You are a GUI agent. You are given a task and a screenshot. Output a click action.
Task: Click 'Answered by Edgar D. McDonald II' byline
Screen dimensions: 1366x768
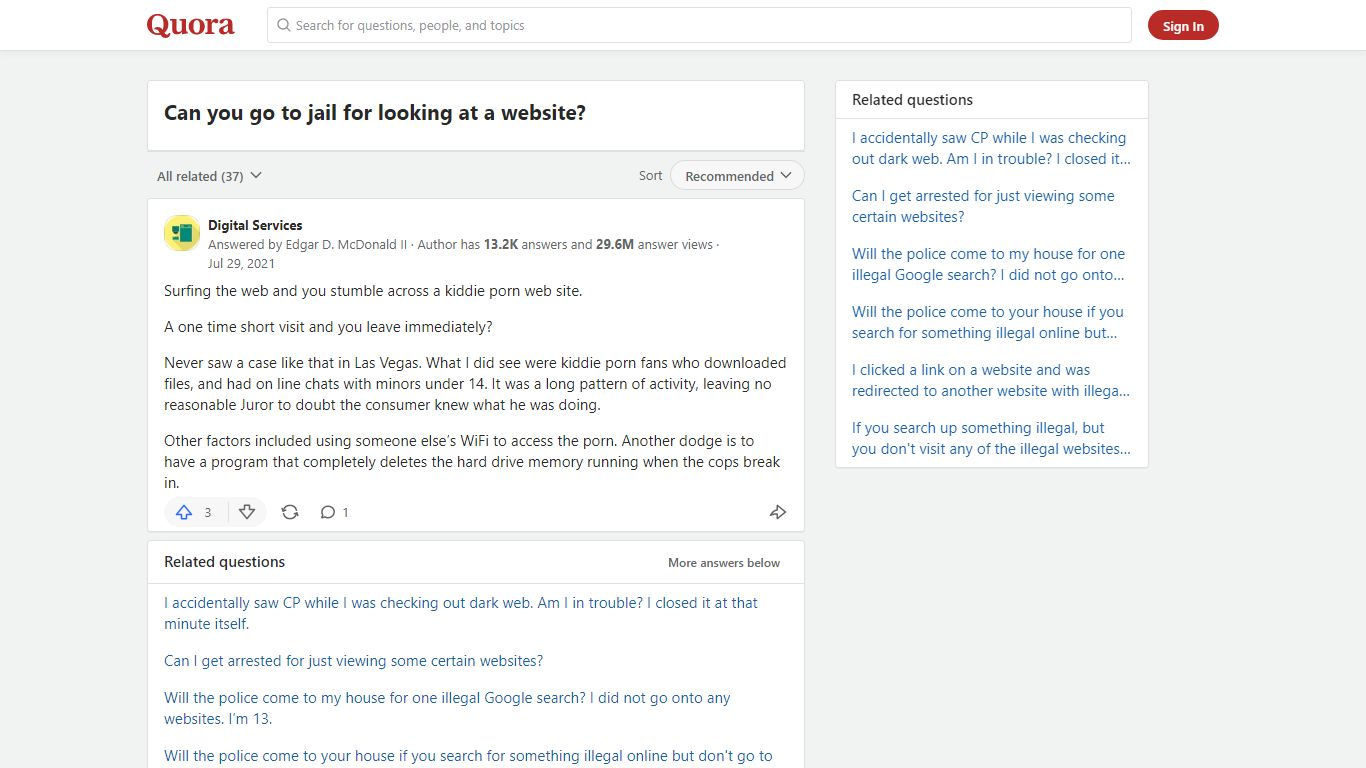click(x=308, y=244)
